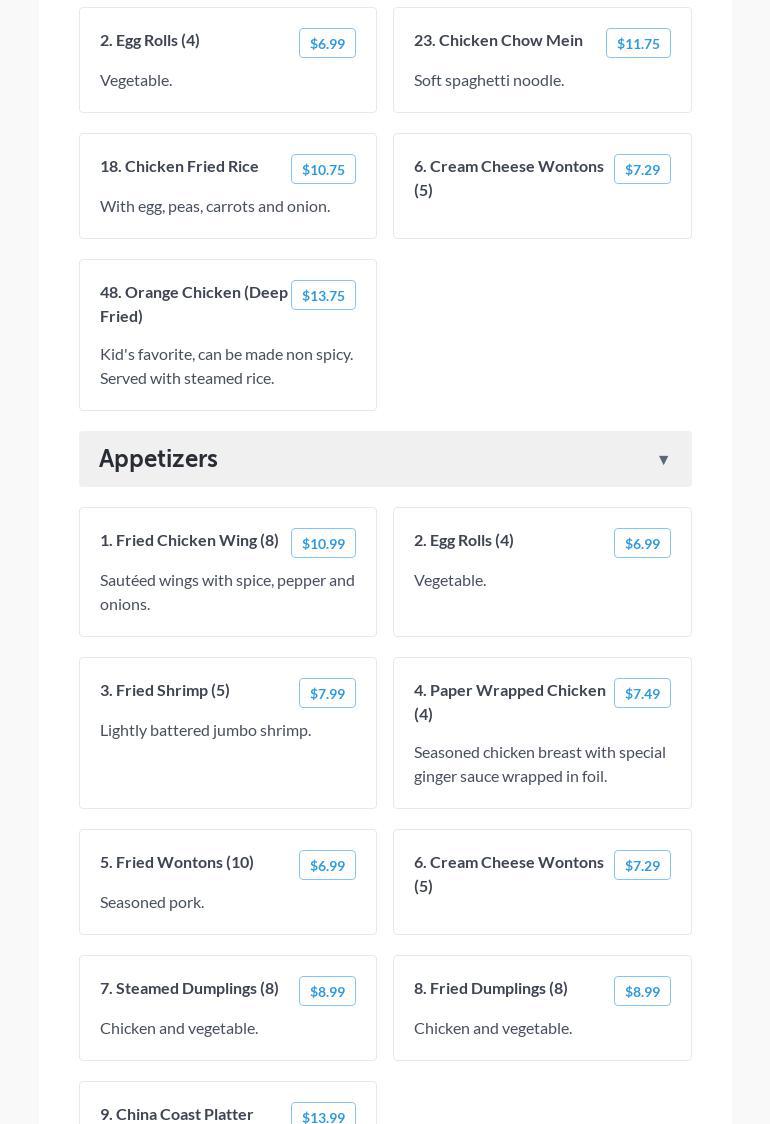Select the 7. Steamed Dumplings (8) title
Viewport: 770px width, 1124px height.
(189, 988)
